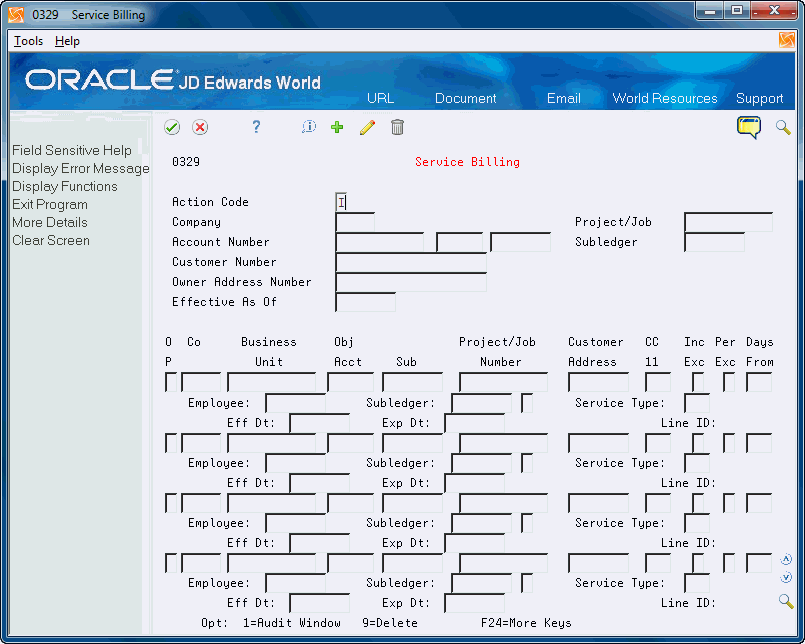
Task: Click the first row Per Exc field
Action: point(729,382)
